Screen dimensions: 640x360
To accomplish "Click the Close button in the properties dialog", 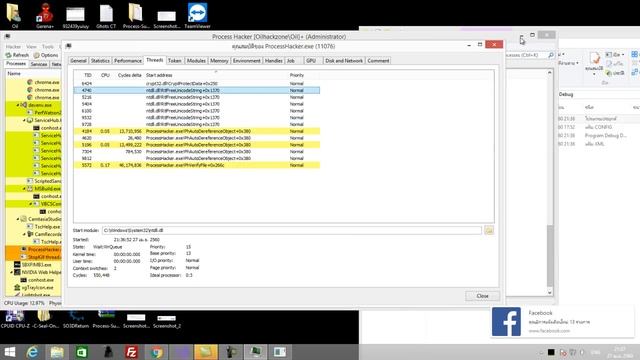I will pos(482,296).
